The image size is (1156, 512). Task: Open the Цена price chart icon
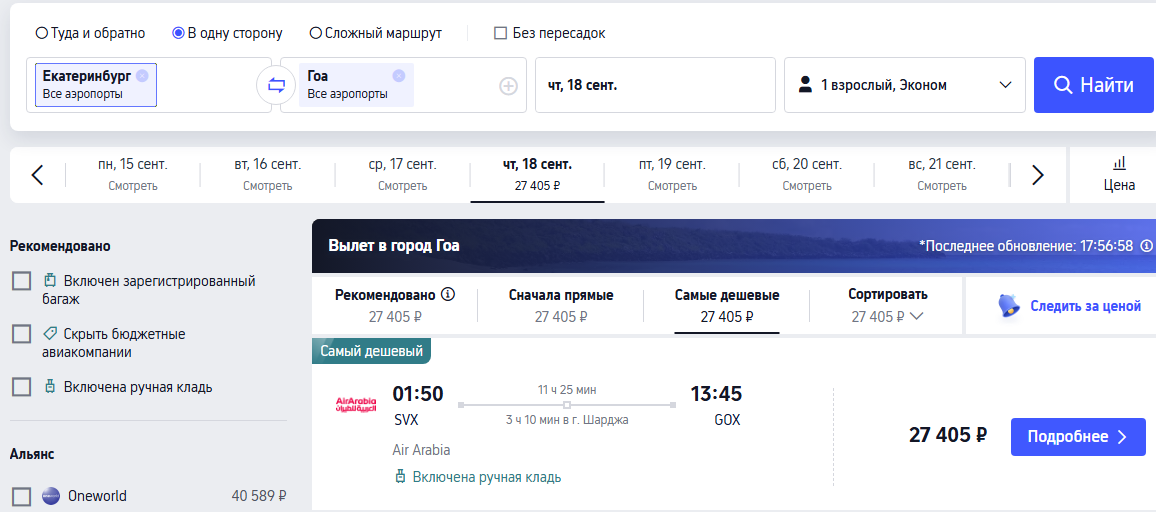pyautogui.click(x=1119, y=162)
